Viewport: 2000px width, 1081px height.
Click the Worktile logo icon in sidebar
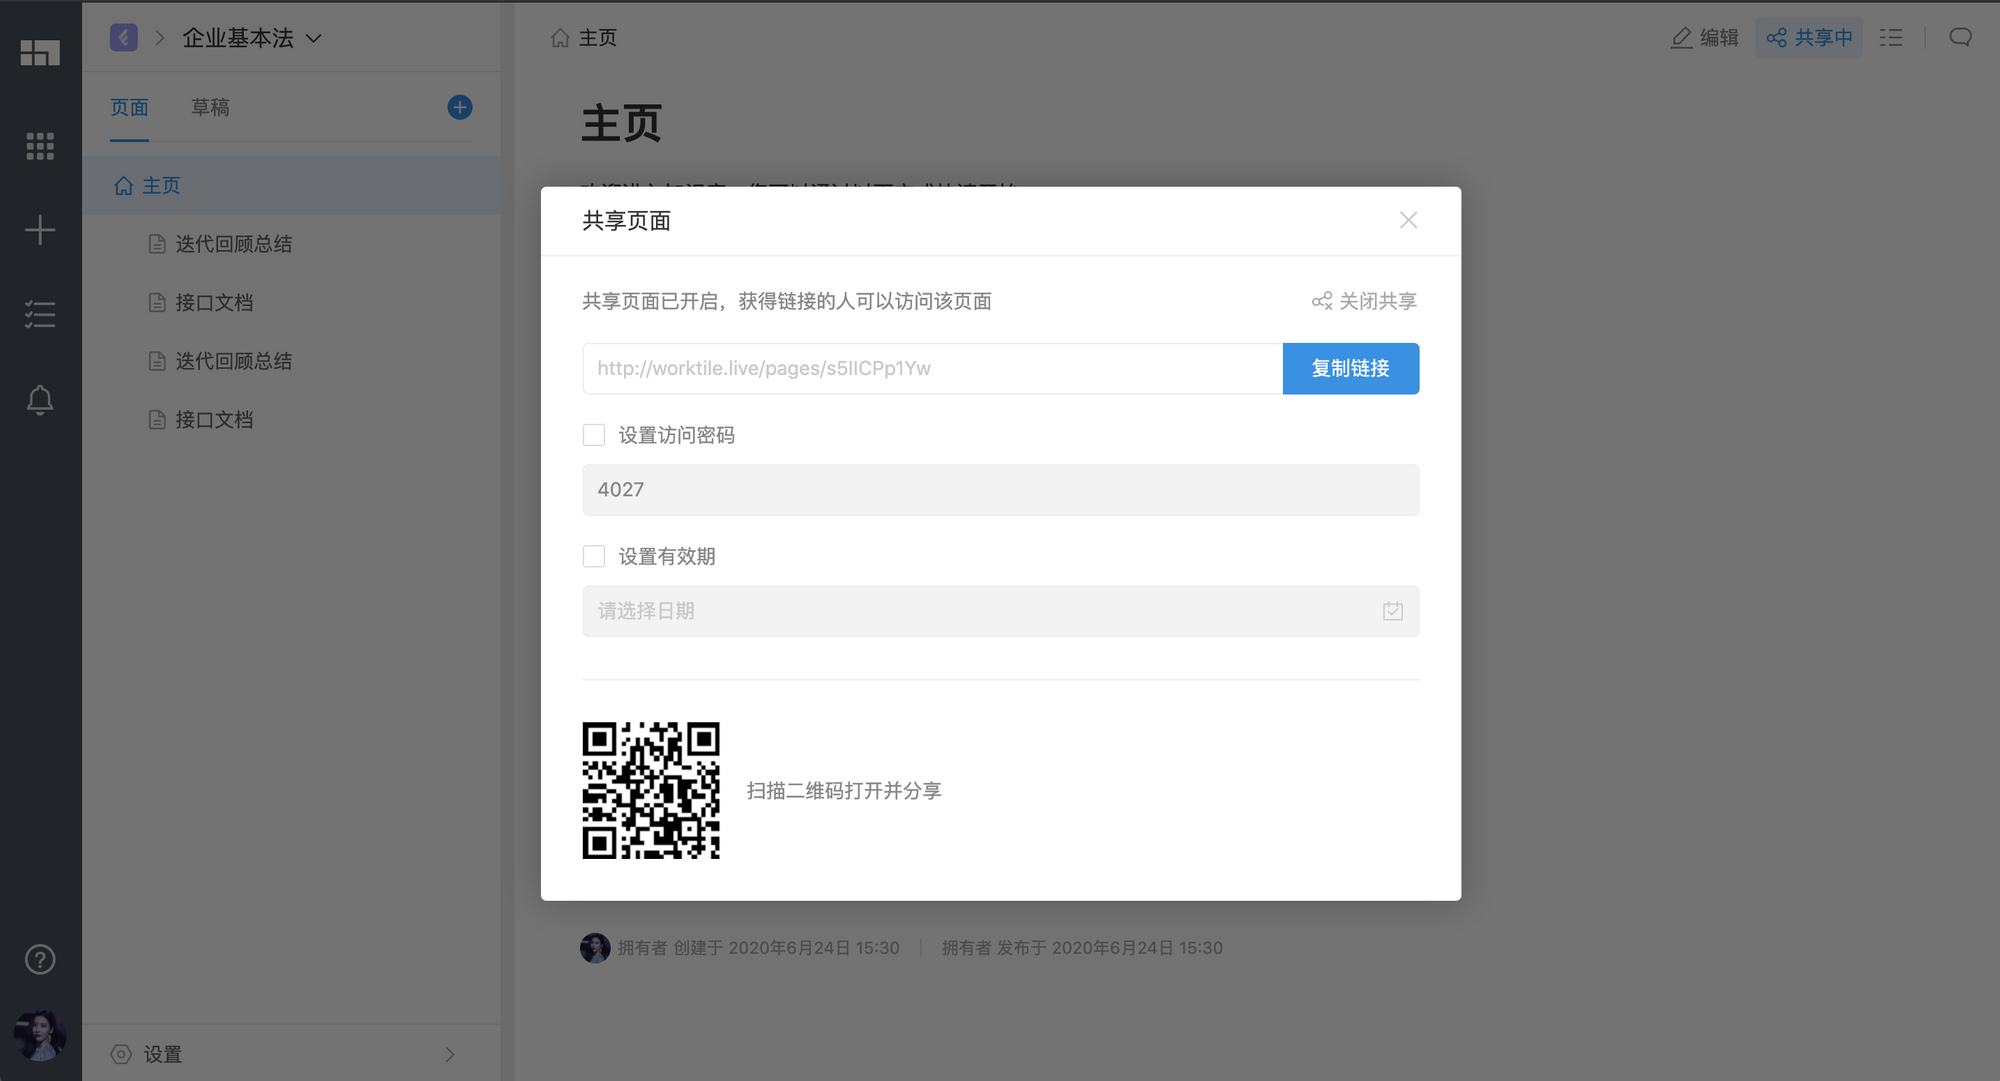(40, 52)
